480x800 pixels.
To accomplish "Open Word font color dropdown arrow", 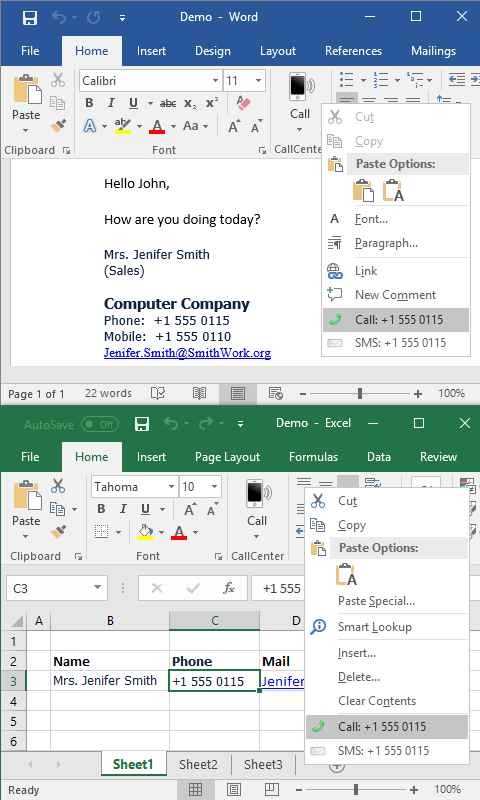I will [173, 126].
